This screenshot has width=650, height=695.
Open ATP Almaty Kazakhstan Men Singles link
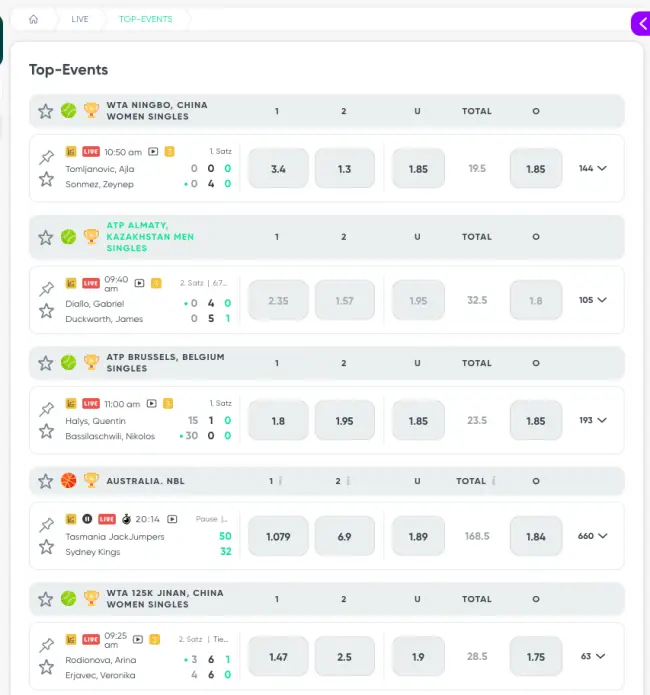coord(150,237)
